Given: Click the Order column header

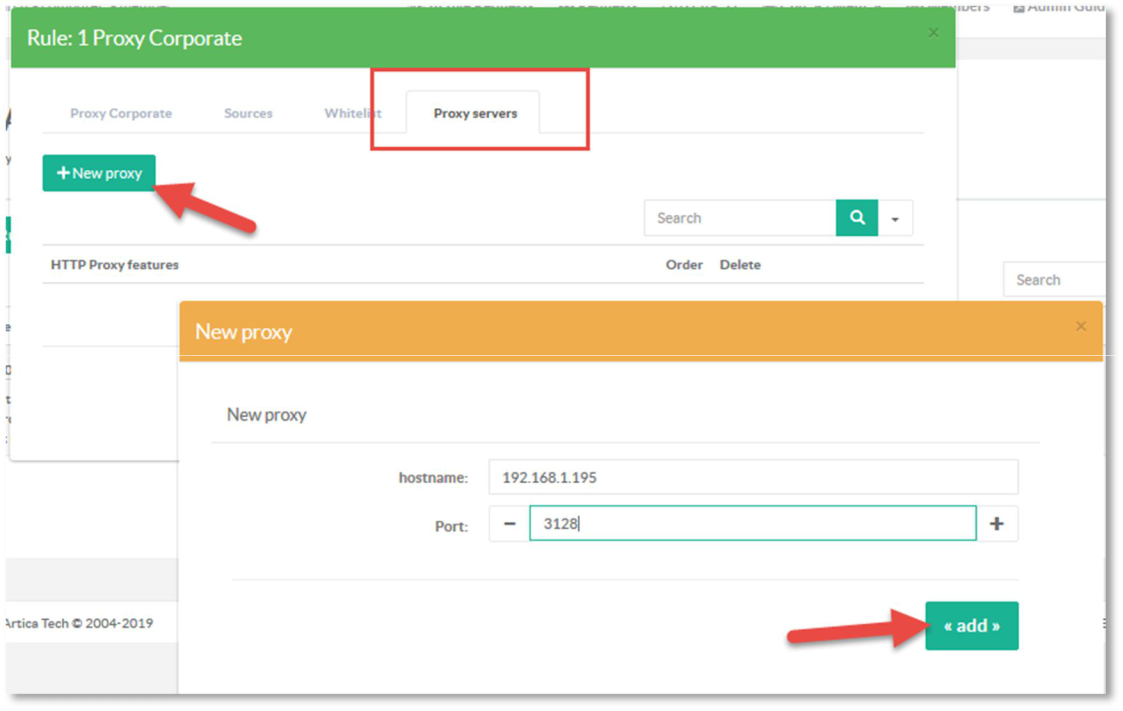Looking at the screenshot, I should tap(684, 265).
